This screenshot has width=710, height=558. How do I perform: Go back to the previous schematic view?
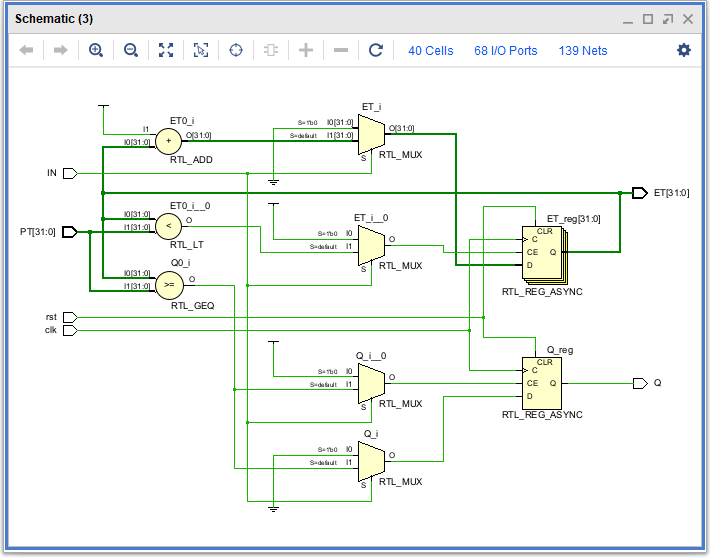(x=27, y=50)
